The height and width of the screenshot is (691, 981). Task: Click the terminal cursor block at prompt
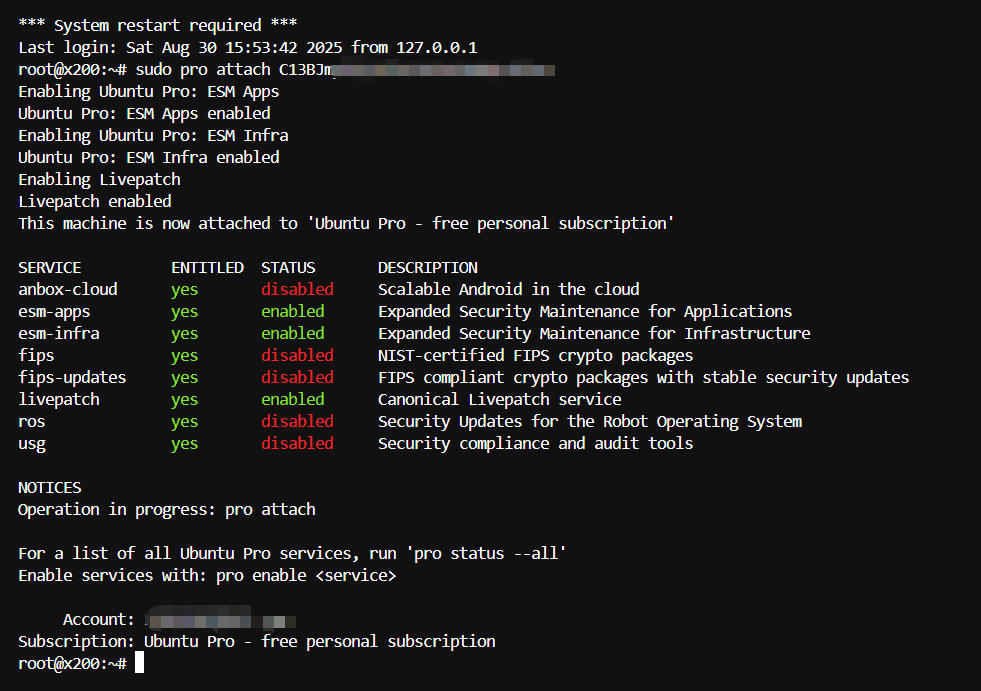click(x=140, y=663)
